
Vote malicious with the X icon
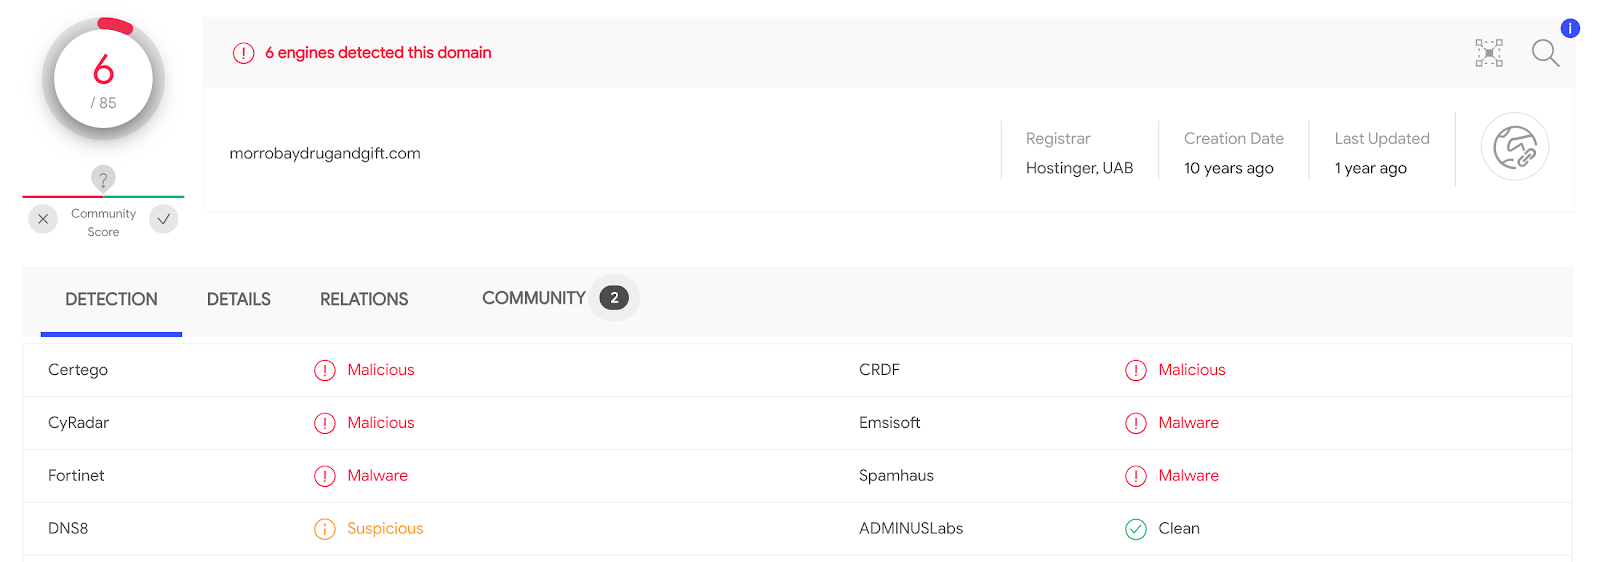(43, 219)
